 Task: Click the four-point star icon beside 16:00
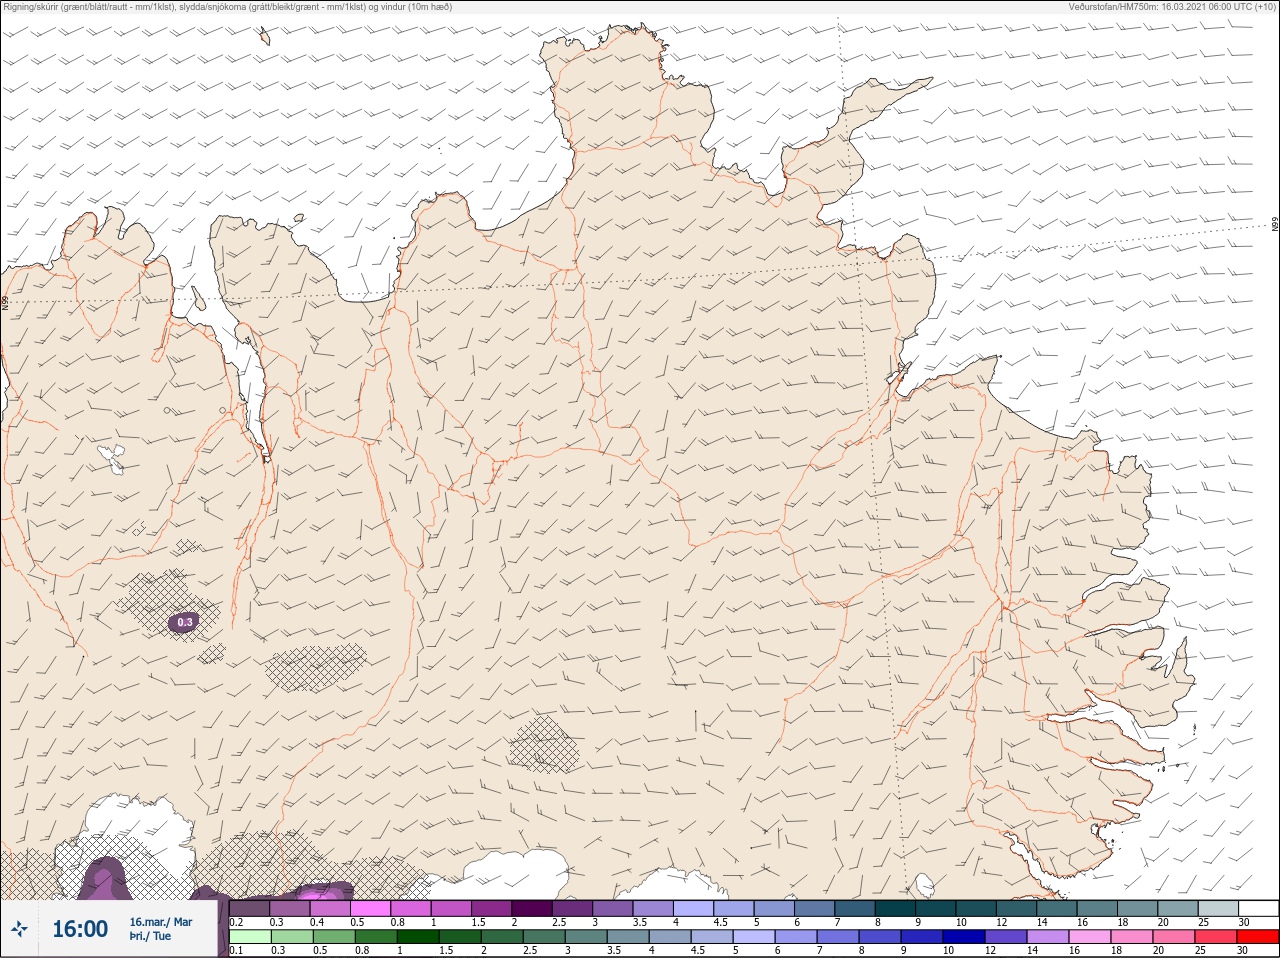pos(19,929)
